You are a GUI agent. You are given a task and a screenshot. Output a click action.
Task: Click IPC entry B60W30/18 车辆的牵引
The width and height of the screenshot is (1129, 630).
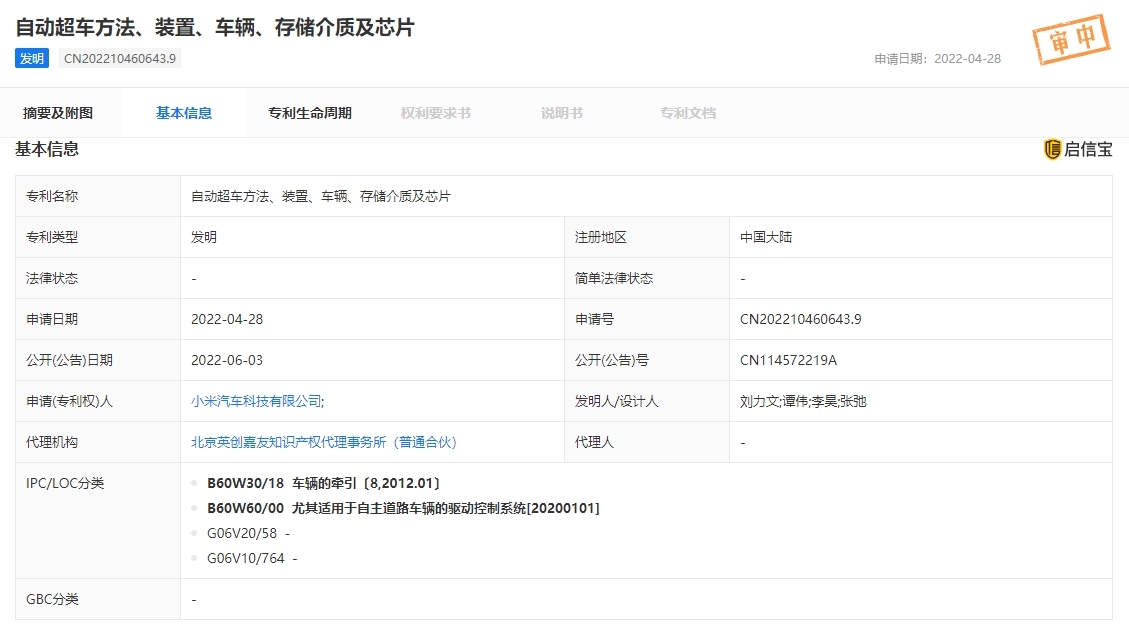323,483
